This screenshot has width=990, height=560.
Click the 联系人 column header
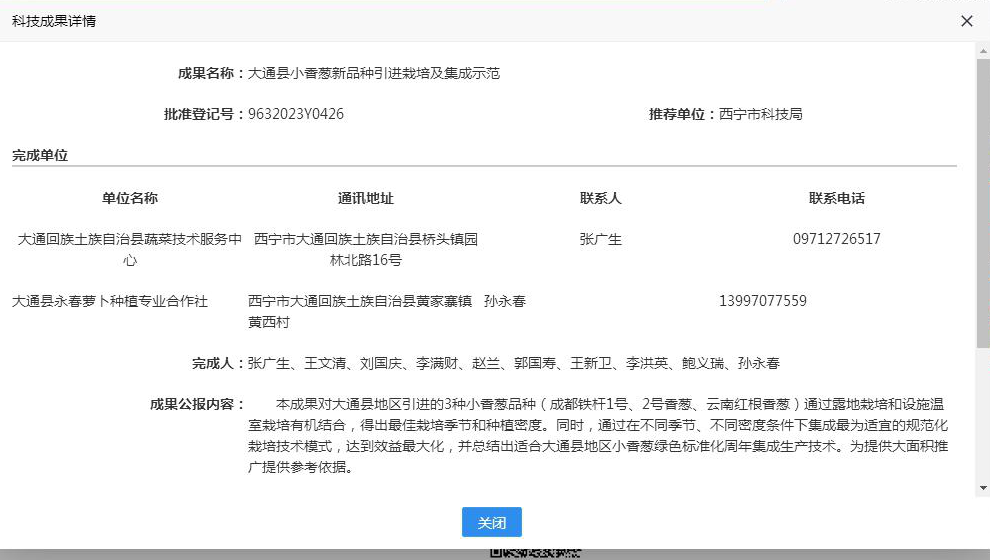(601, 198)
